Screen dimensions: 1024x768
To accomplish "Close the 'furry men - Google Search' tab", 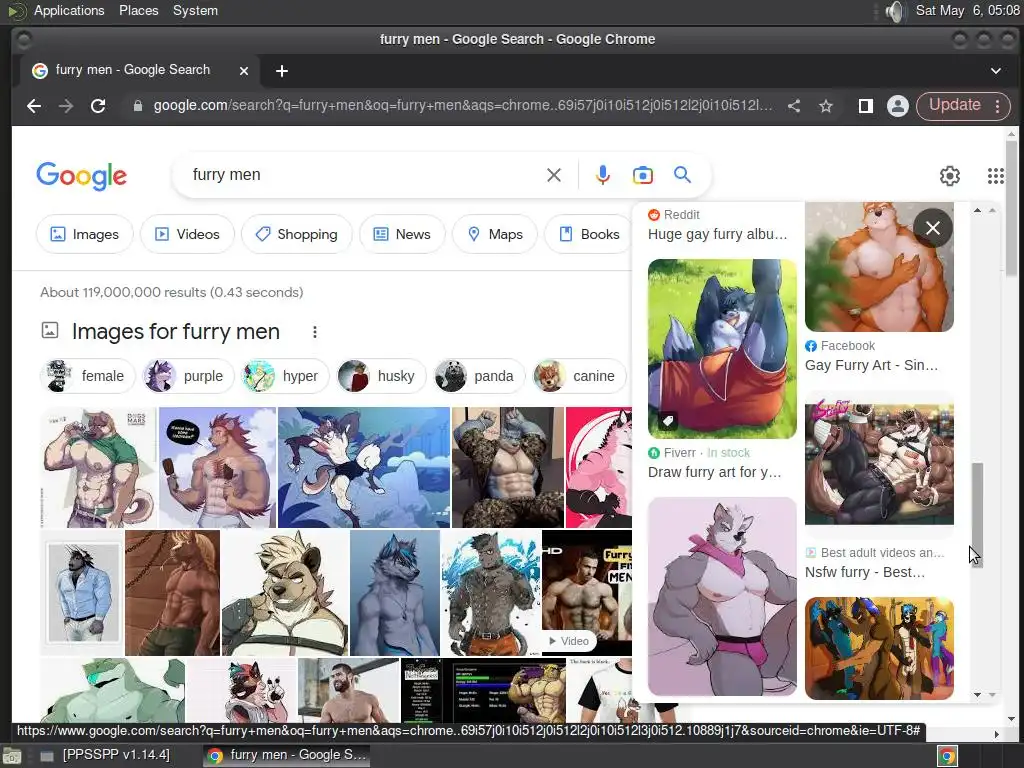I will tap(244, 71).
